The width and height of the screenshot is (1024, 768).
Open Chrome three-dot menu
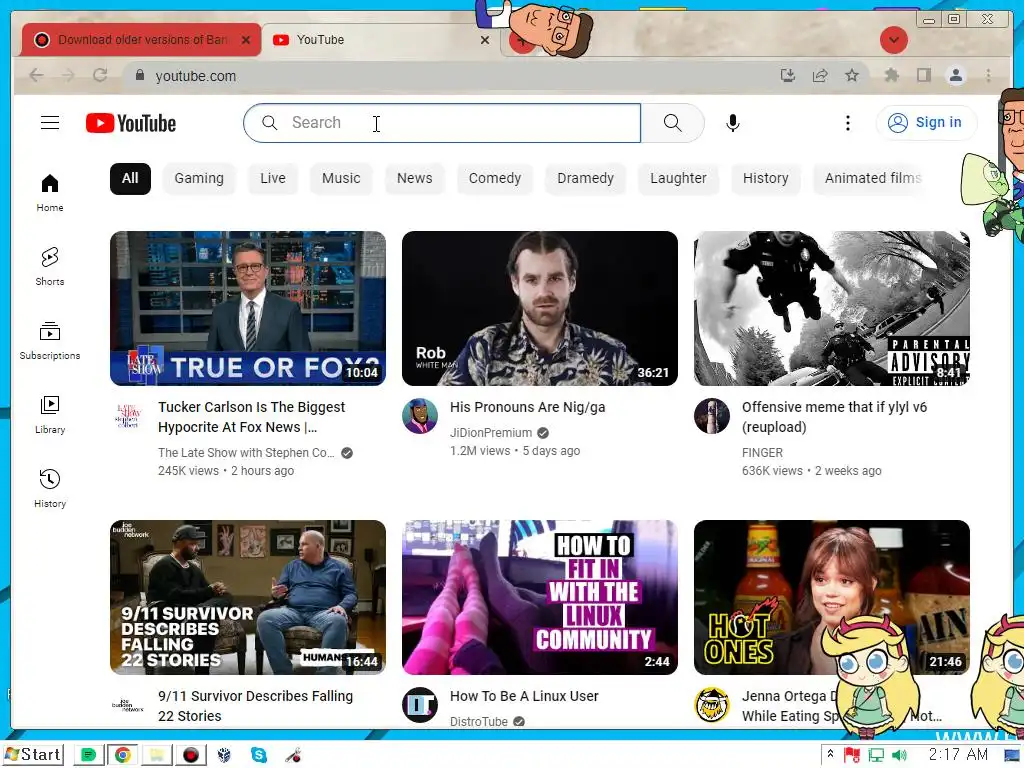pyautogui.click(x=988, y=76)
